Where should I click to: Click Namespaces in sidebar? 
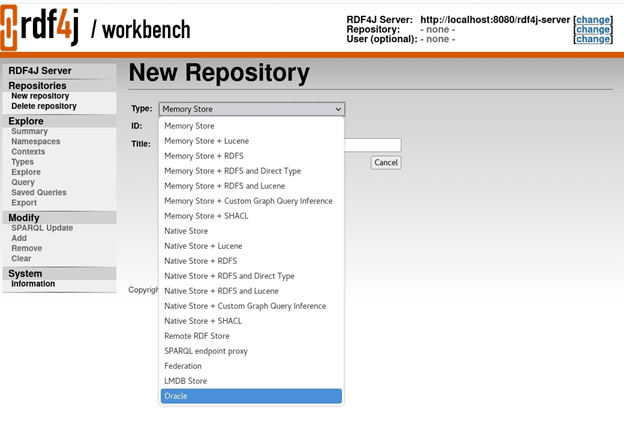36,142
